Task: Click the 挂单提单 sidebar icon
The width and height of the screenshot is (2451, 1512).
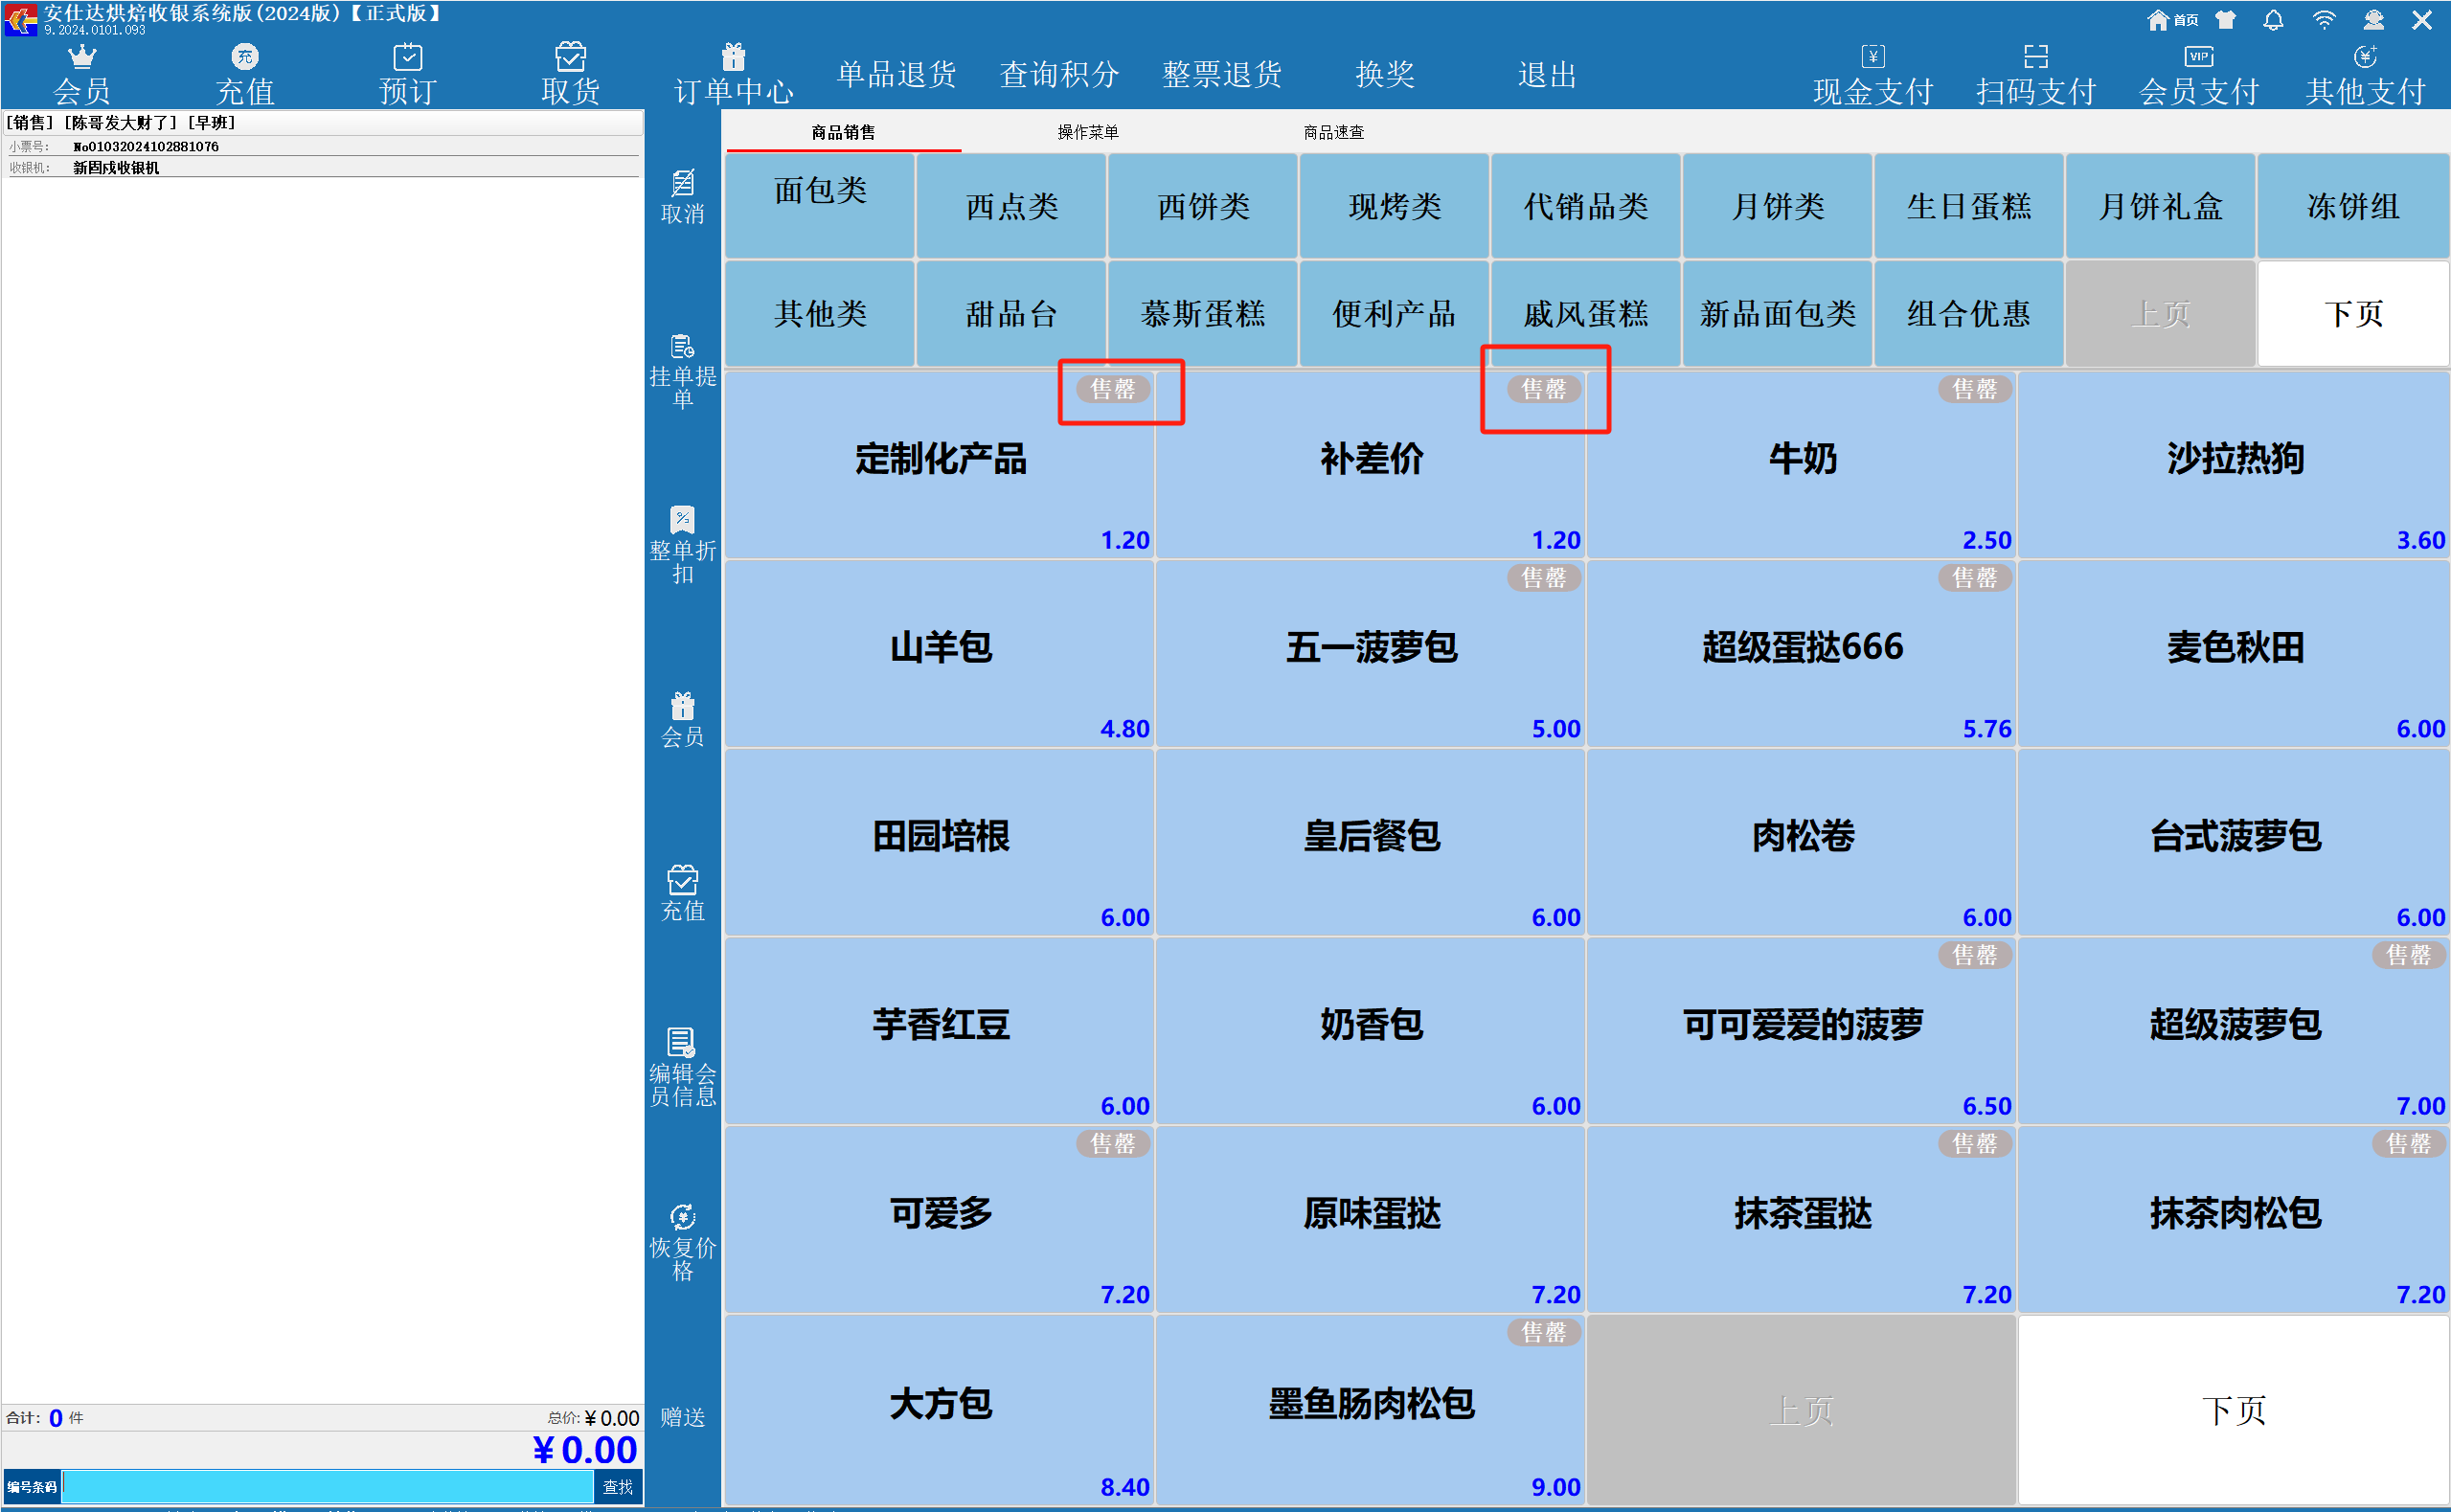Action: point(682,347)
